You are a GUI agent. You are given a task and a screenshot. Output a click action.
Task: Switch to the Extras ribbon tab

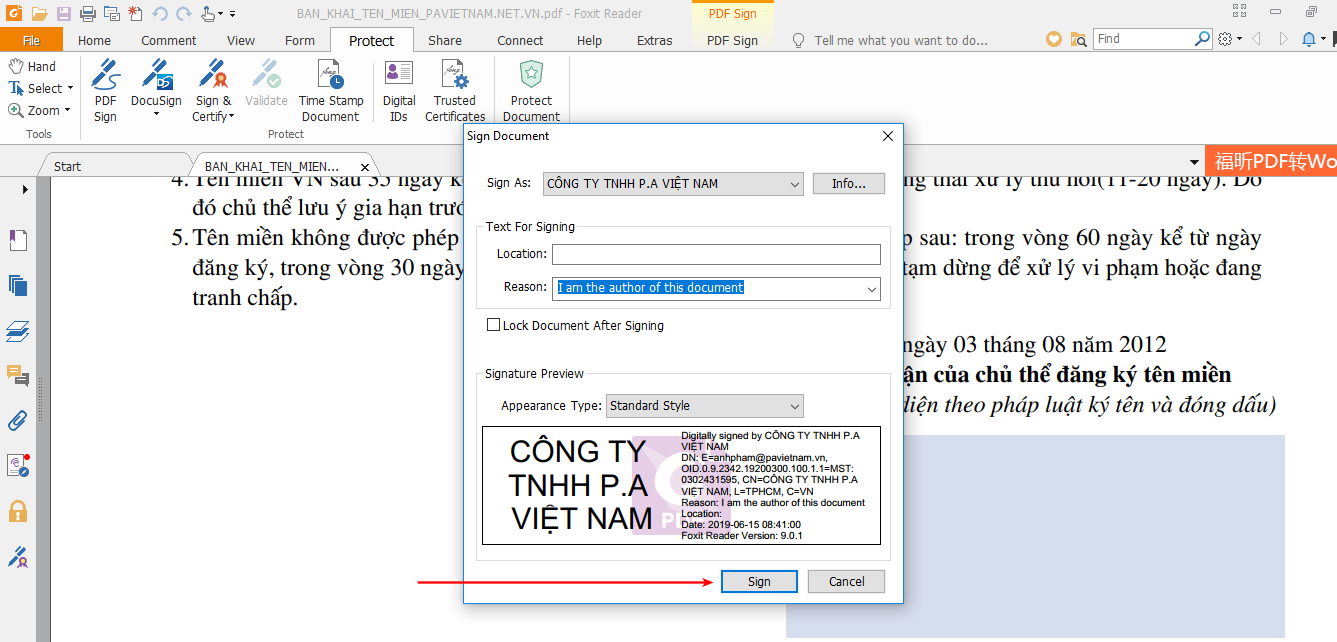[655, 40]
